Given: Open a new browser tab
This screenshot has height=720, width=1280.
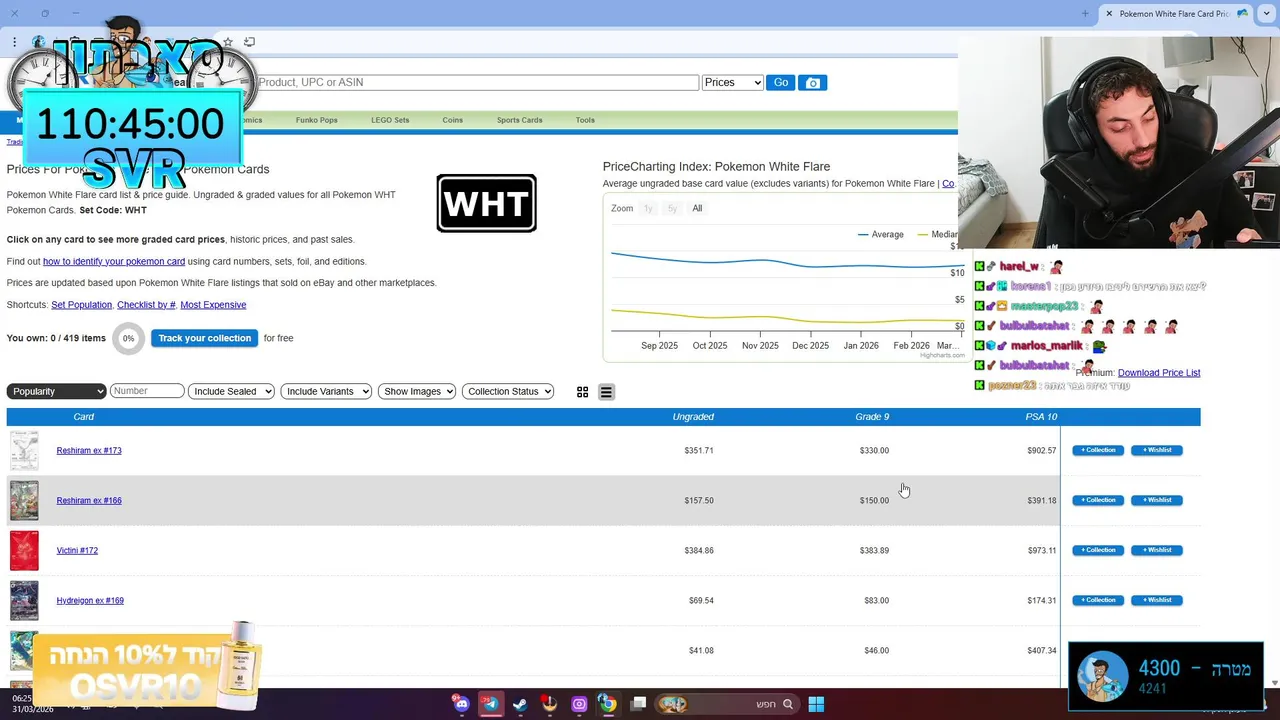Looking at the screenshot, I should [1085, 13].
